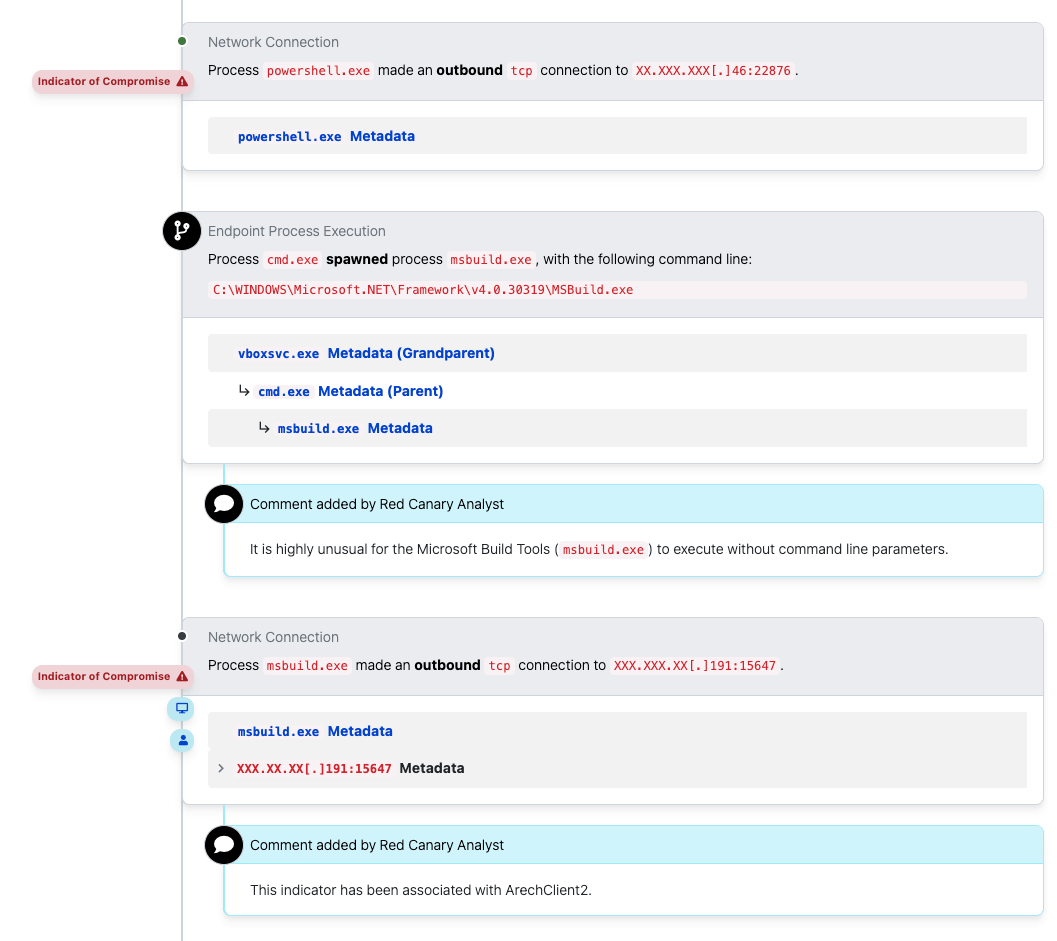Select the blue monitor icon on the timeline
Viewport: 1057px width, 941px height.
(181, 708)
